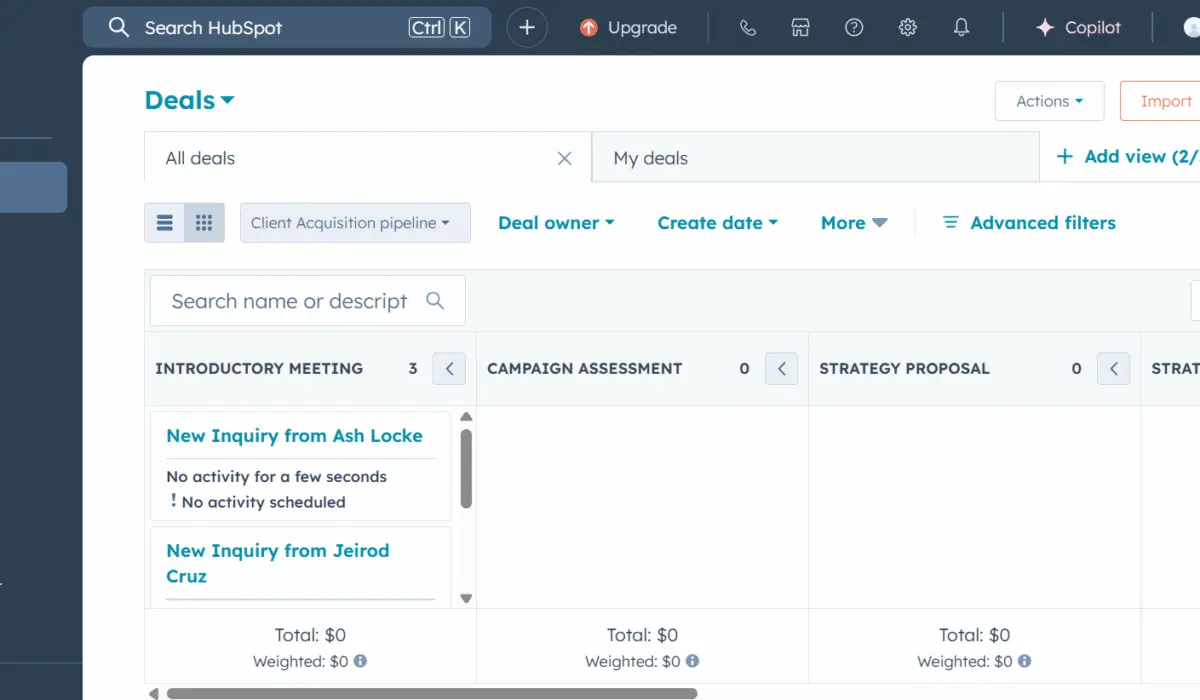This screenshot has width=1200, height=700.
Task: Open the marketplace storefront icon
Action: tap(800, 28)
